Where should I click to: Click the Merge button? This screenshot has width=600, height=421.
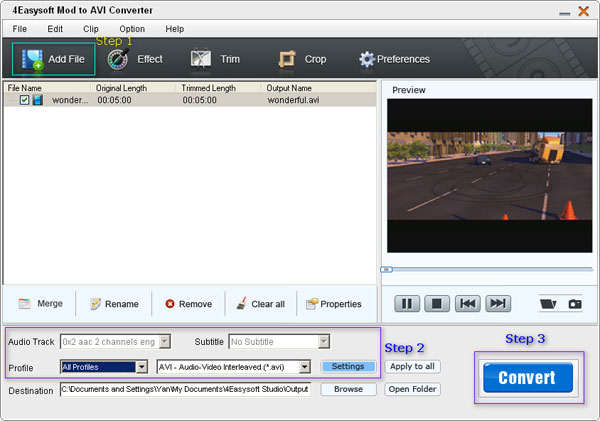point(41,304)
